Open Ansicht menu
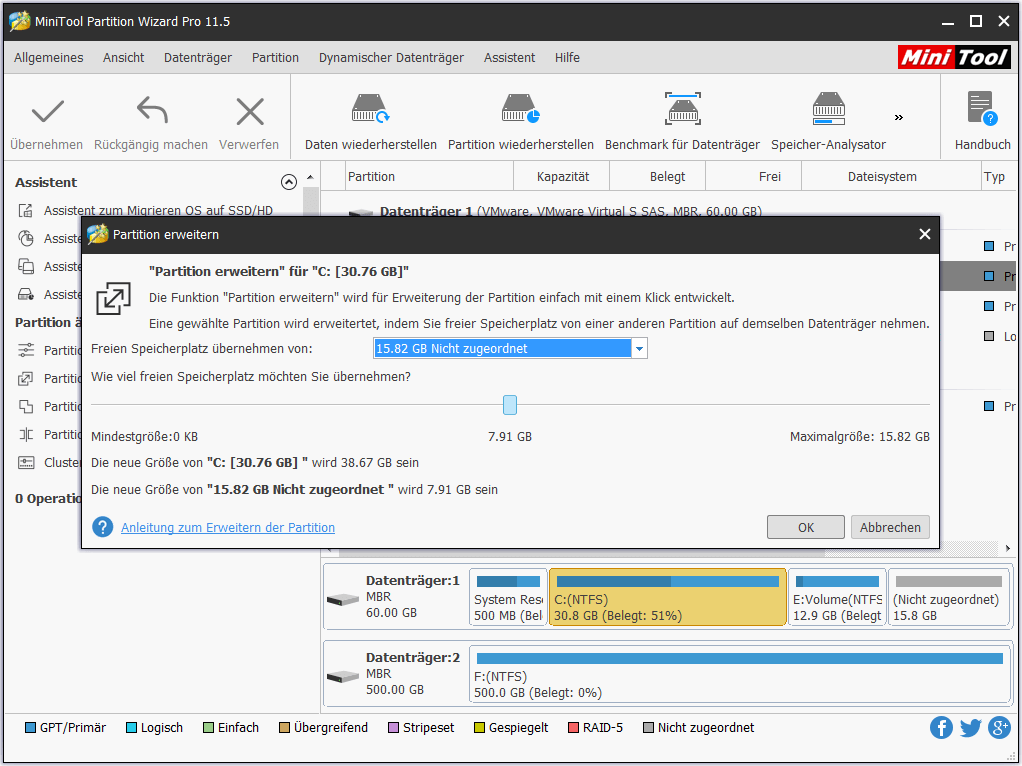The image size is (1022, 766). click(123, 57)
